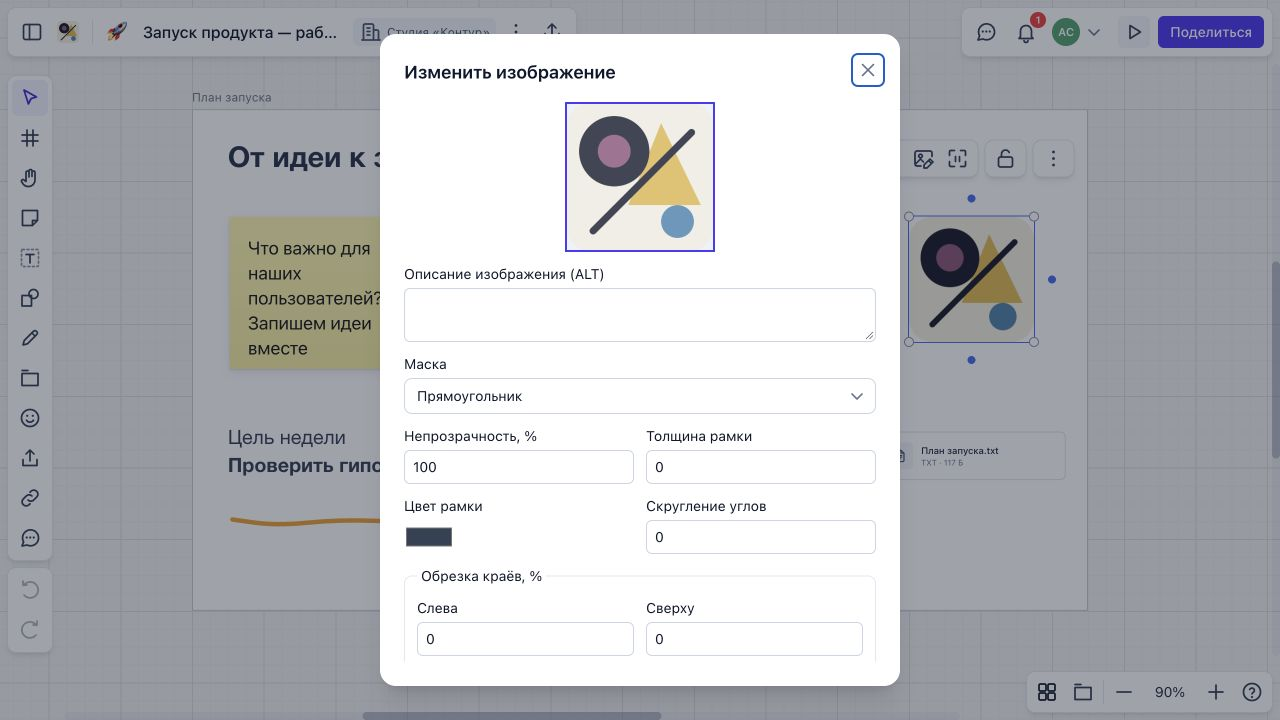1280x720 pixels.
Task: Click the «Слева» crop field
Action: (525, 639)
